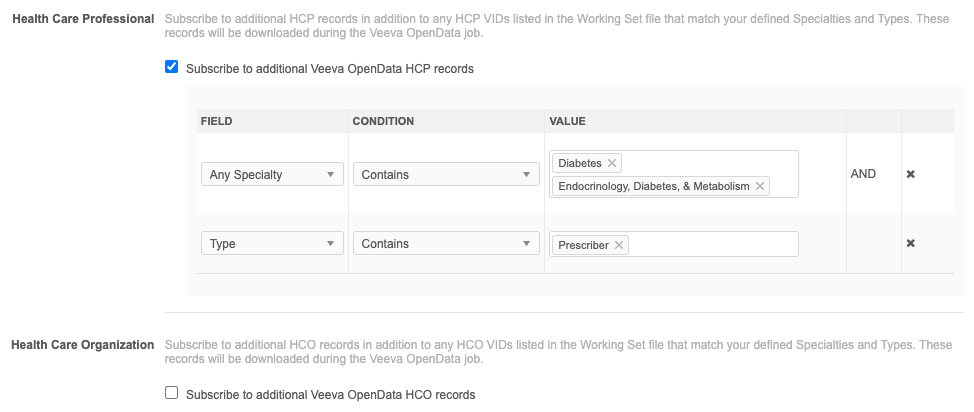Viewport: 974px width, 412px height.
Task: Click the Prescriber tag label
Action: pos(583,245)
